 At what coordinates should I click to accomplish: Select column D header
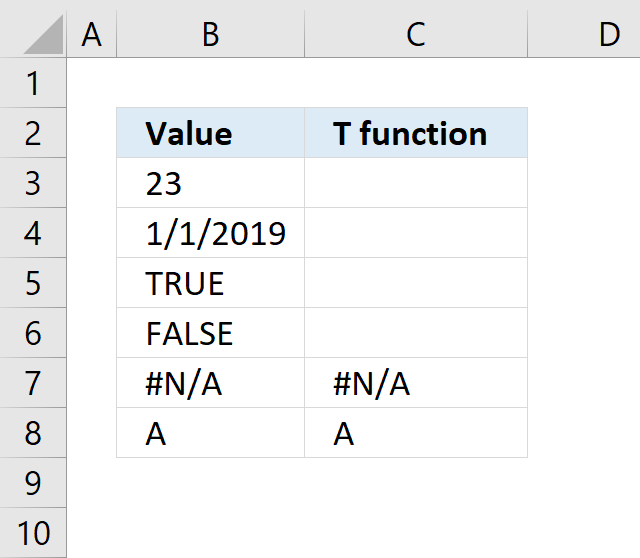(584, 33)
